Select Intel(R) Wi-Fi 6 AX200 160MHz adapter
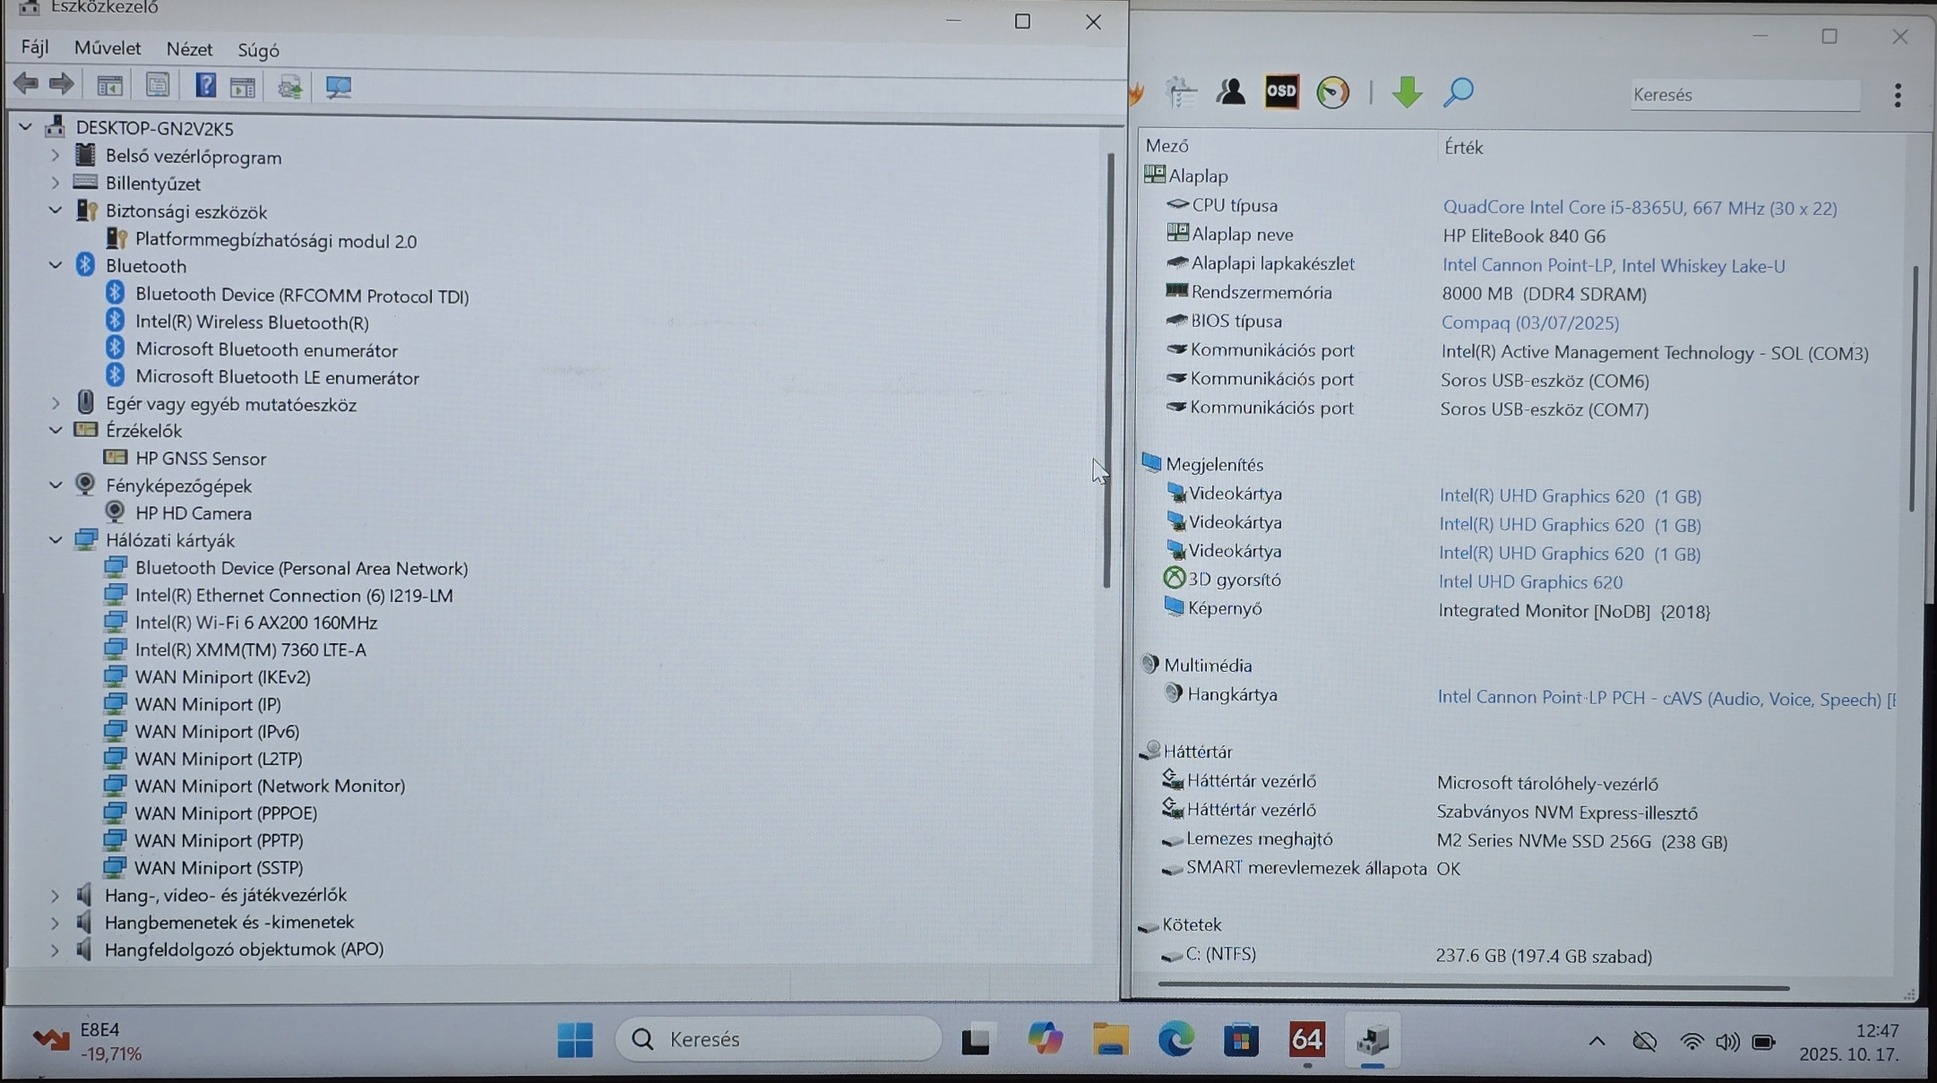 [256, 622]
